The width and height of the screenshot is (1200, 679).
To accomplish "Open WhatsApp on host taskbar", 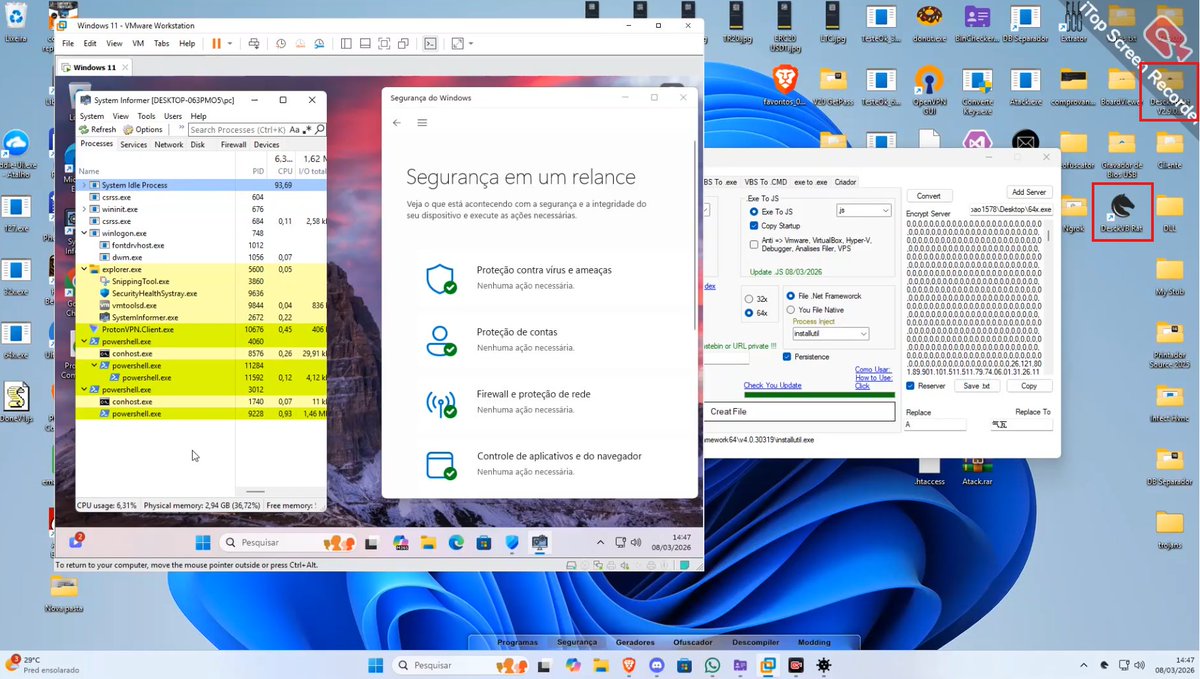I will (712, 665).
